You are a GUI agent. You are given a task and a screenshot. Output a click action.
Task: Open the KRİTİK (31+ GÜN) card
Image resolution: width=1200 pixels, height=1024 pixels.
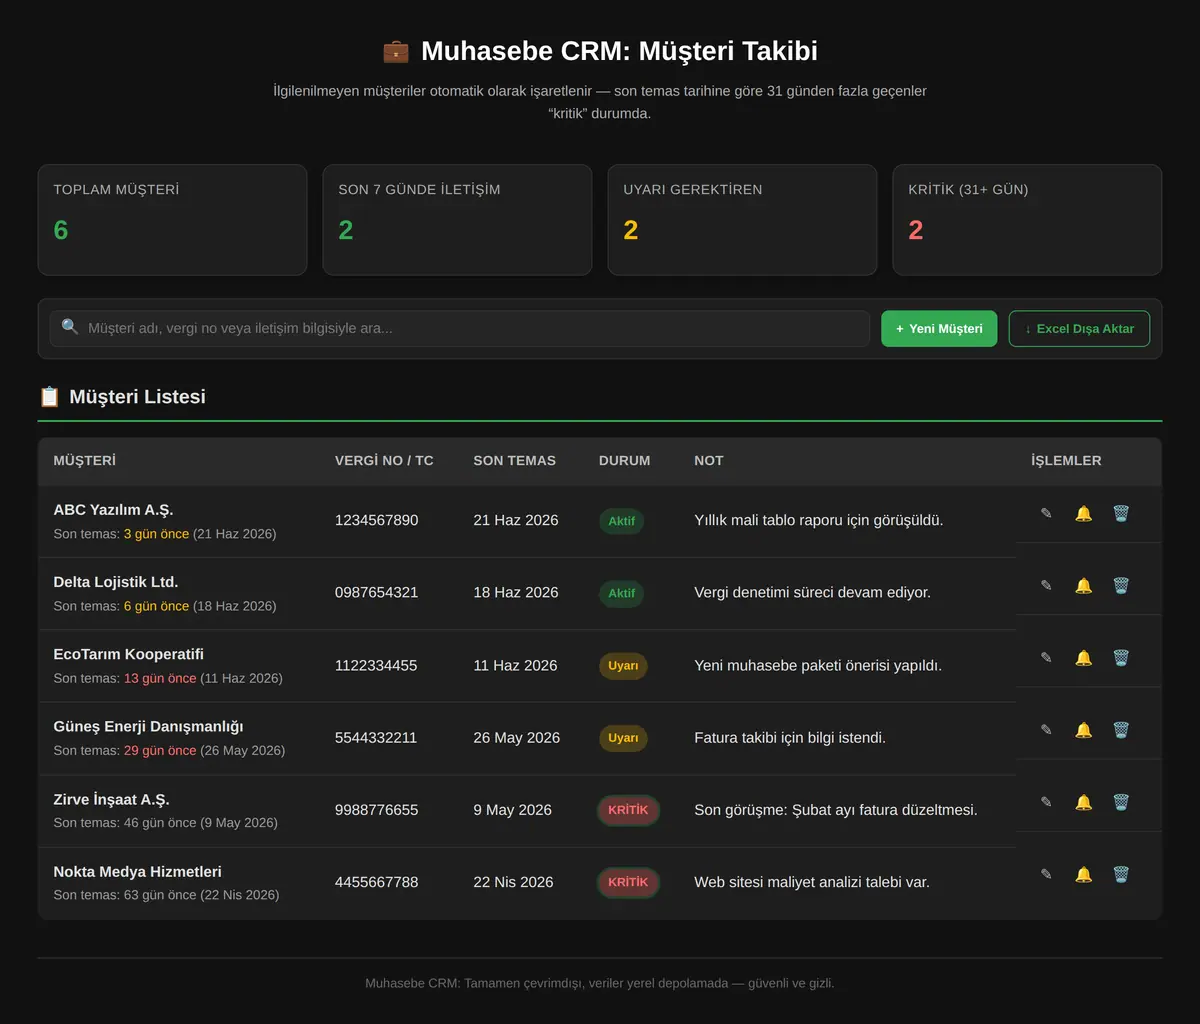pos(1027,220)
